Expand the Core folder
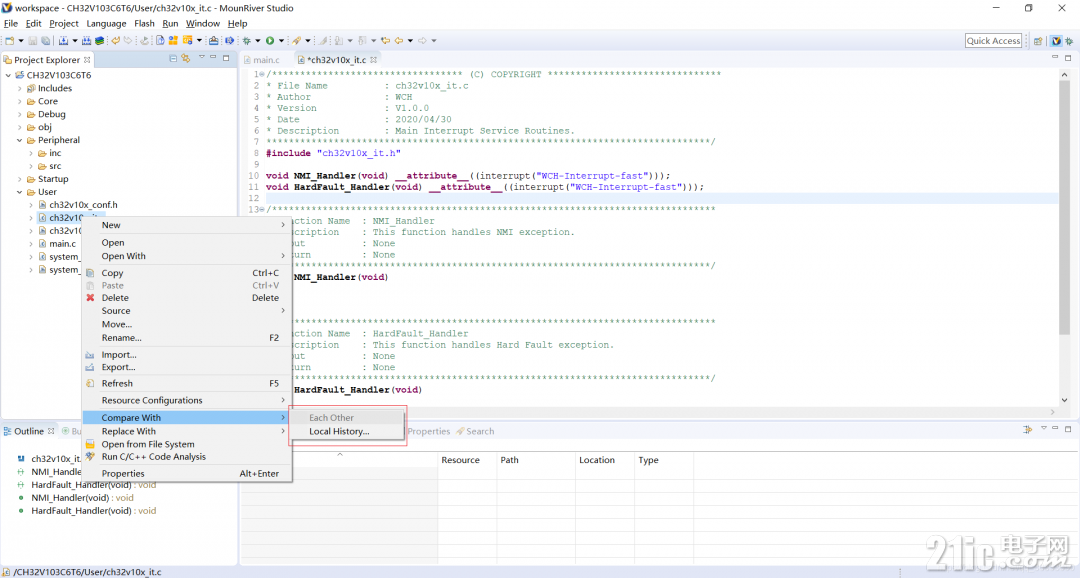 point(19,101)
